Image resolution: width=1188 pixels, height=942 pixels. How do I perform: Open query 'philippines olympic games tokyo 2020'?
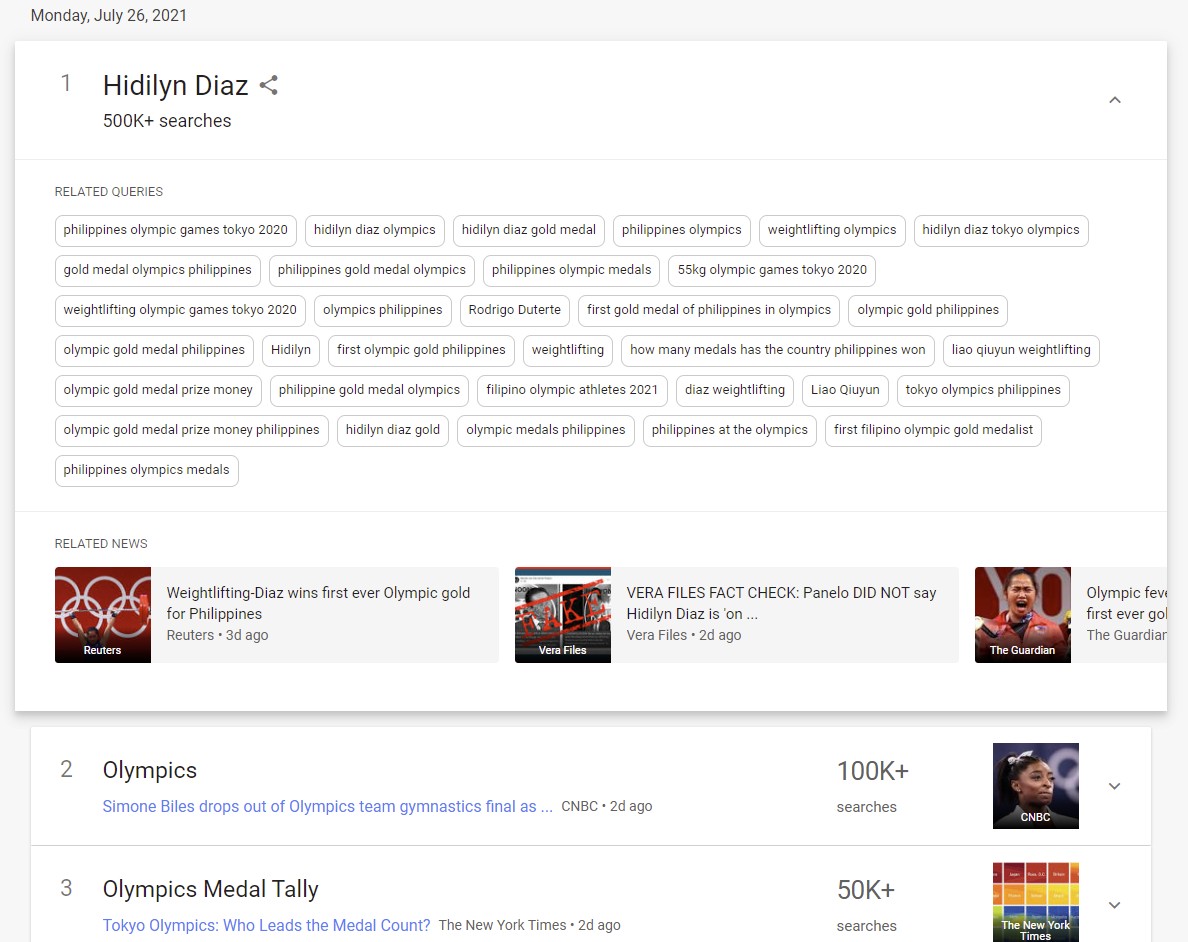(176, 230)
